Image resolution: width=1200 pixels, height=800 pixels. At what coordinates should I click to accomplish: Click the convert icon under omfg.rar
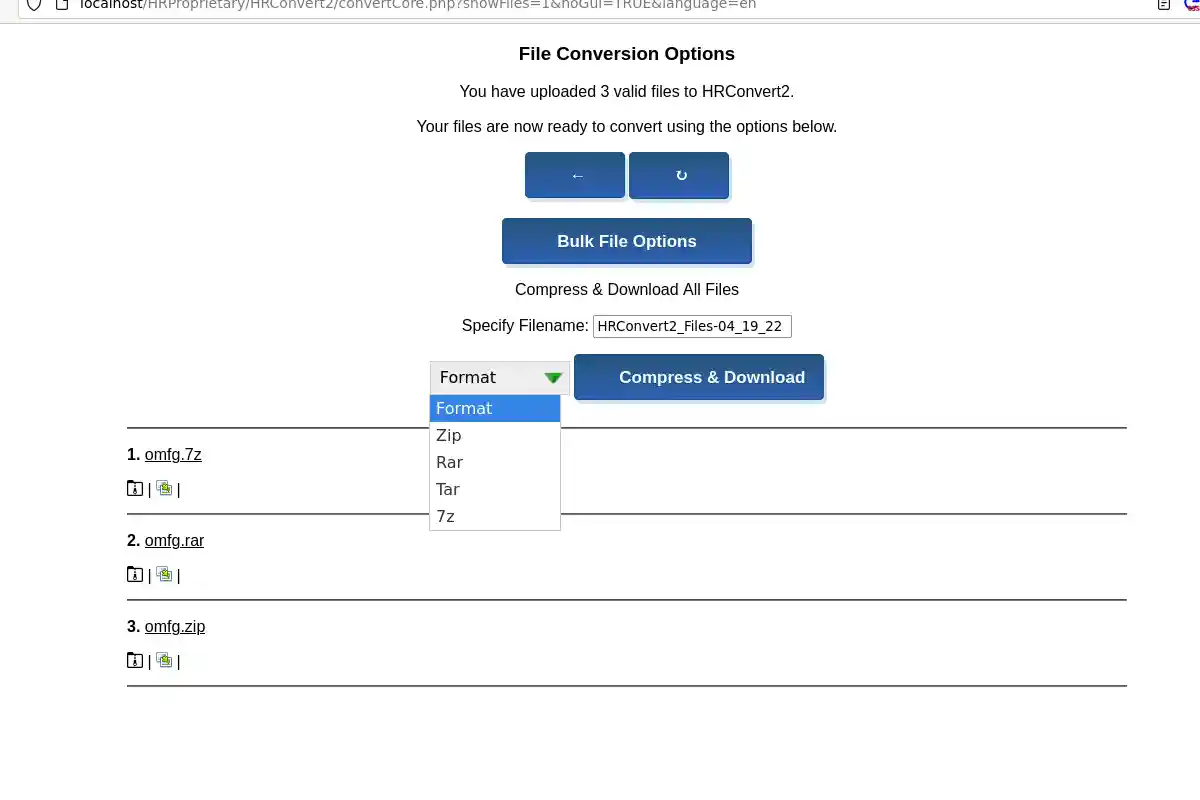164,575
